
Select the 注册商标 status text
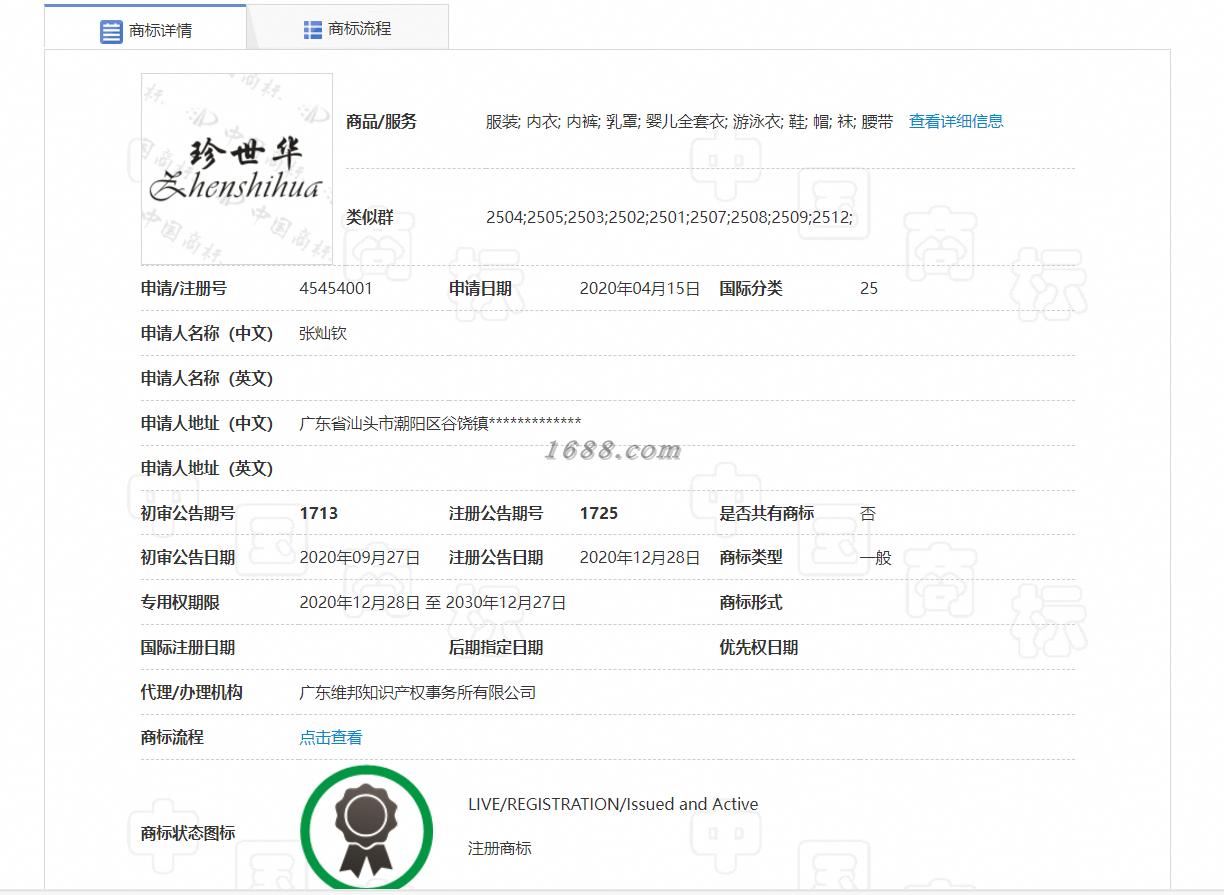(500, 848)
